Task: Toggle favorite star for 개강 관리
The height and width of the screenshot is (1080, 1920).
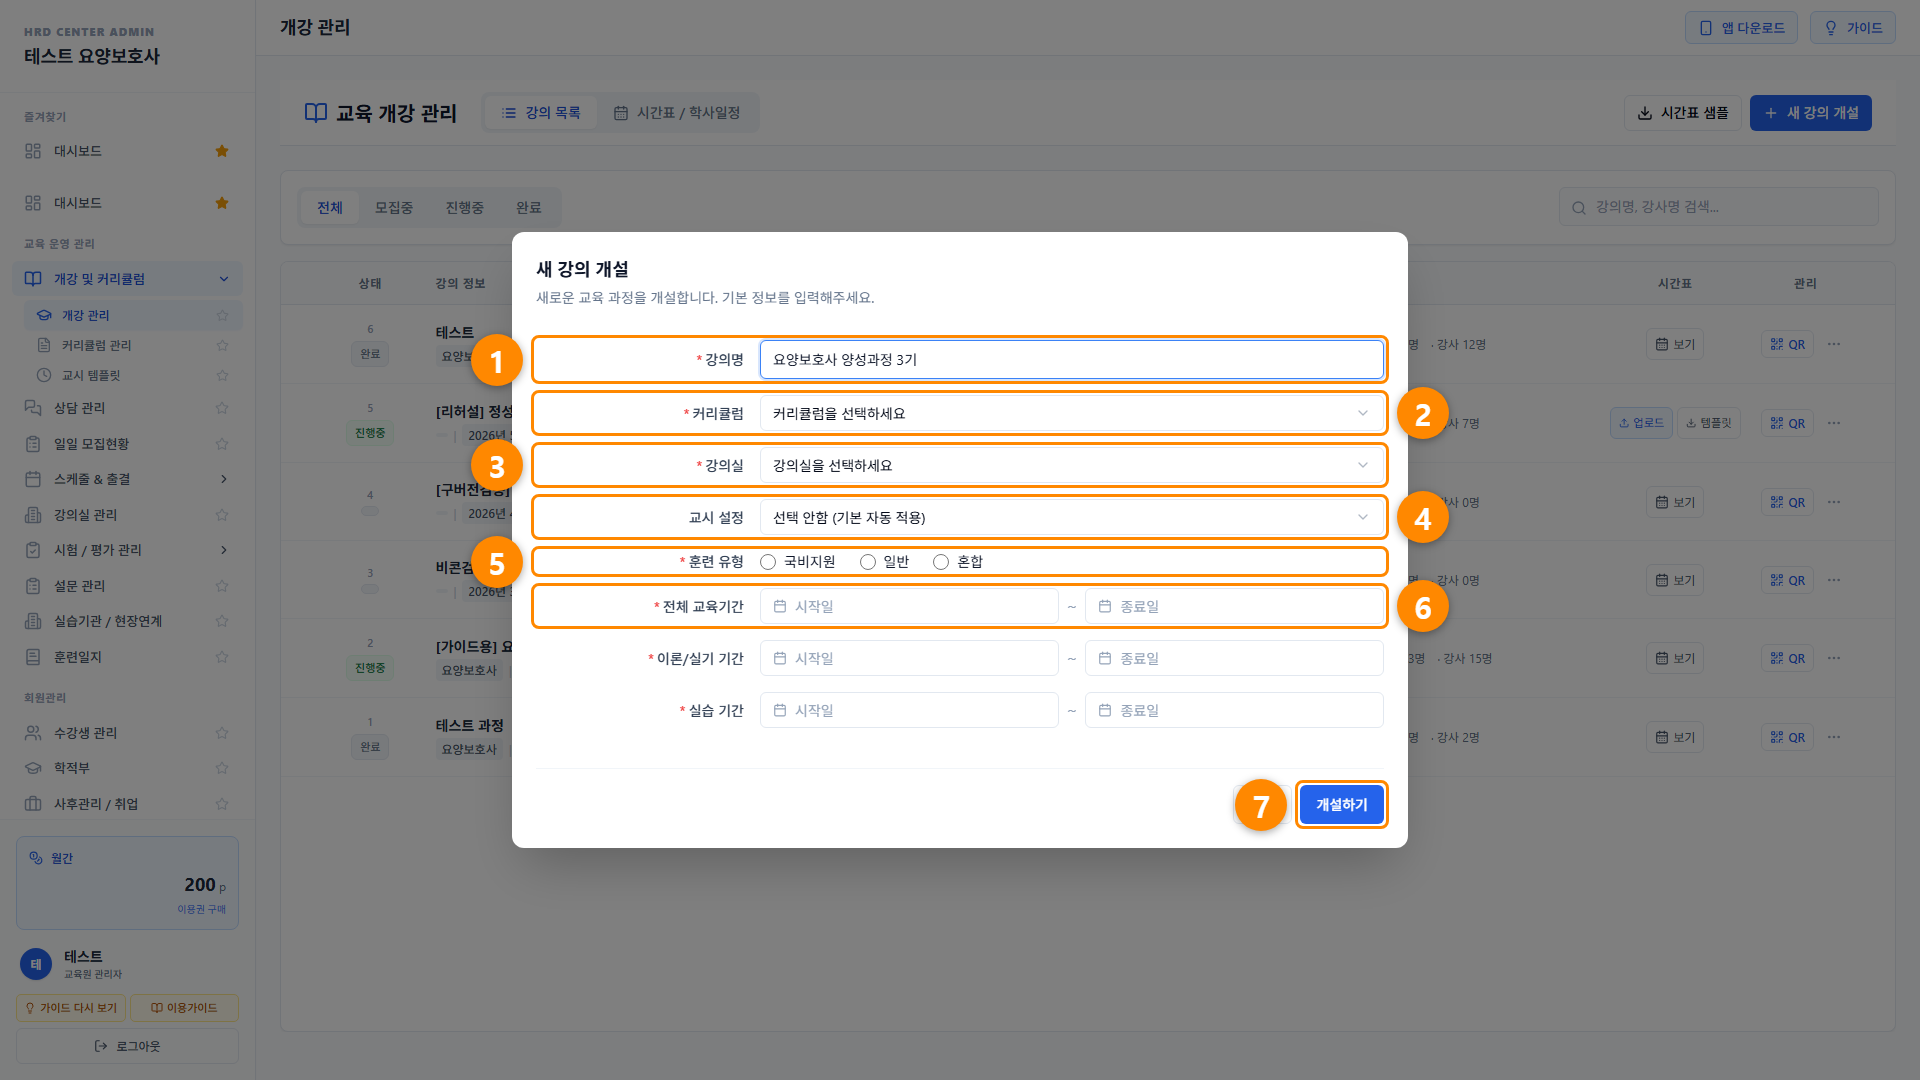Action: (x=222, y=315)
